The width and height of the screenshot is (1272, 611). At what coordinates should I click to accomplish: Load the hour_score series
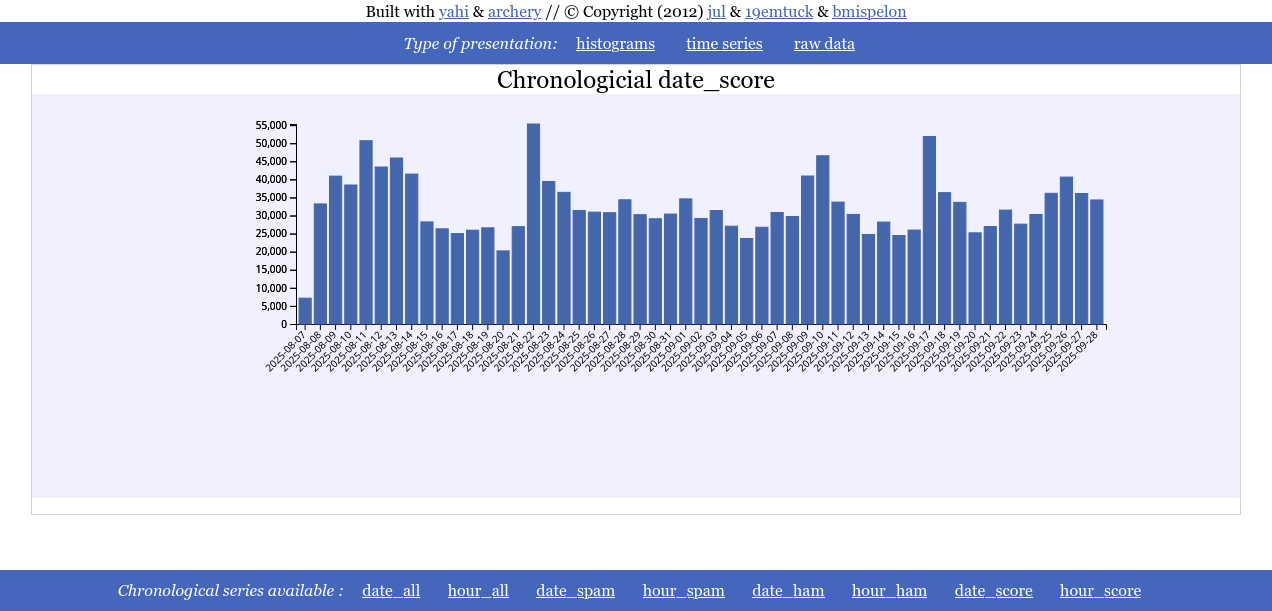[1100, 591]
